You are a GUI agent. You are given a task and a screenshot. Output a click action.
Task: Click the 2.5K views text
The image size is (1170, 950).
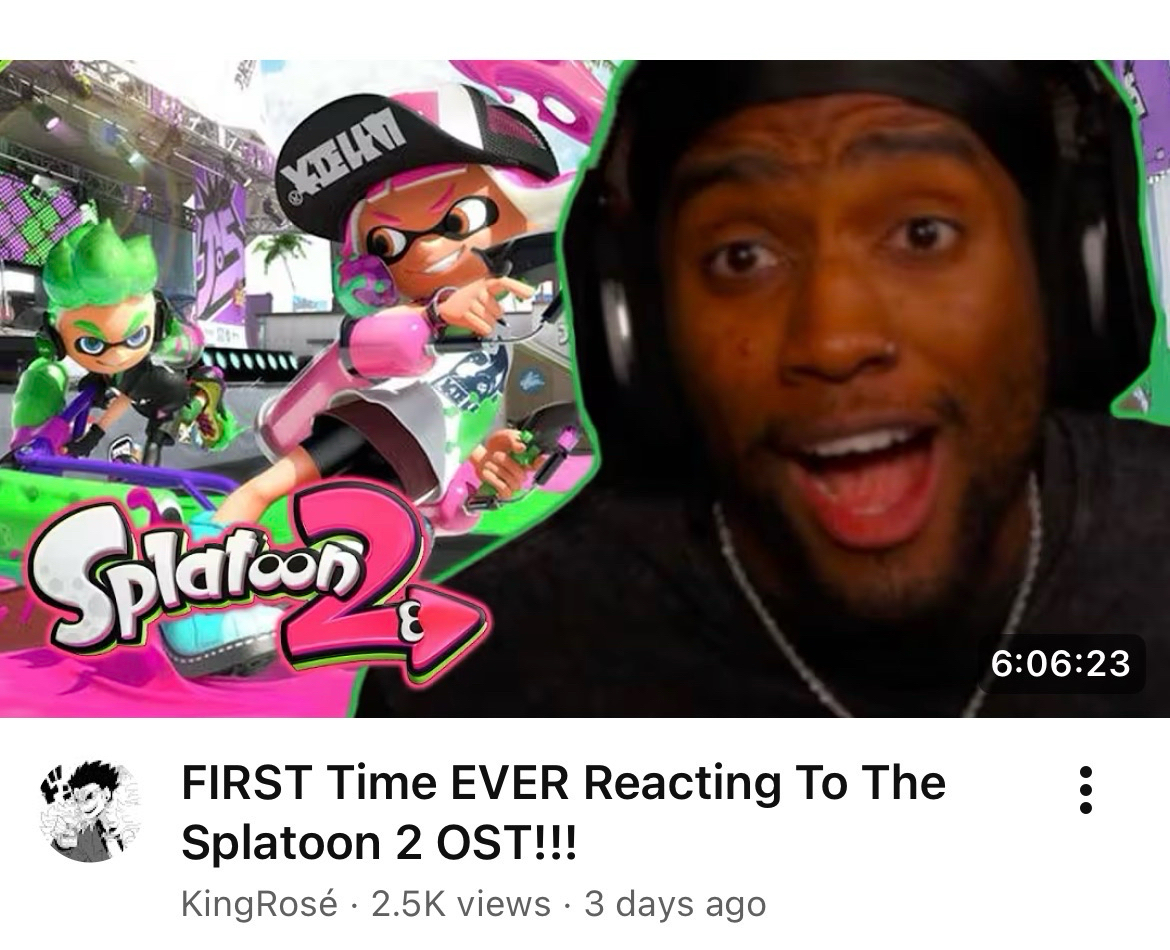[x=460, y=904]
